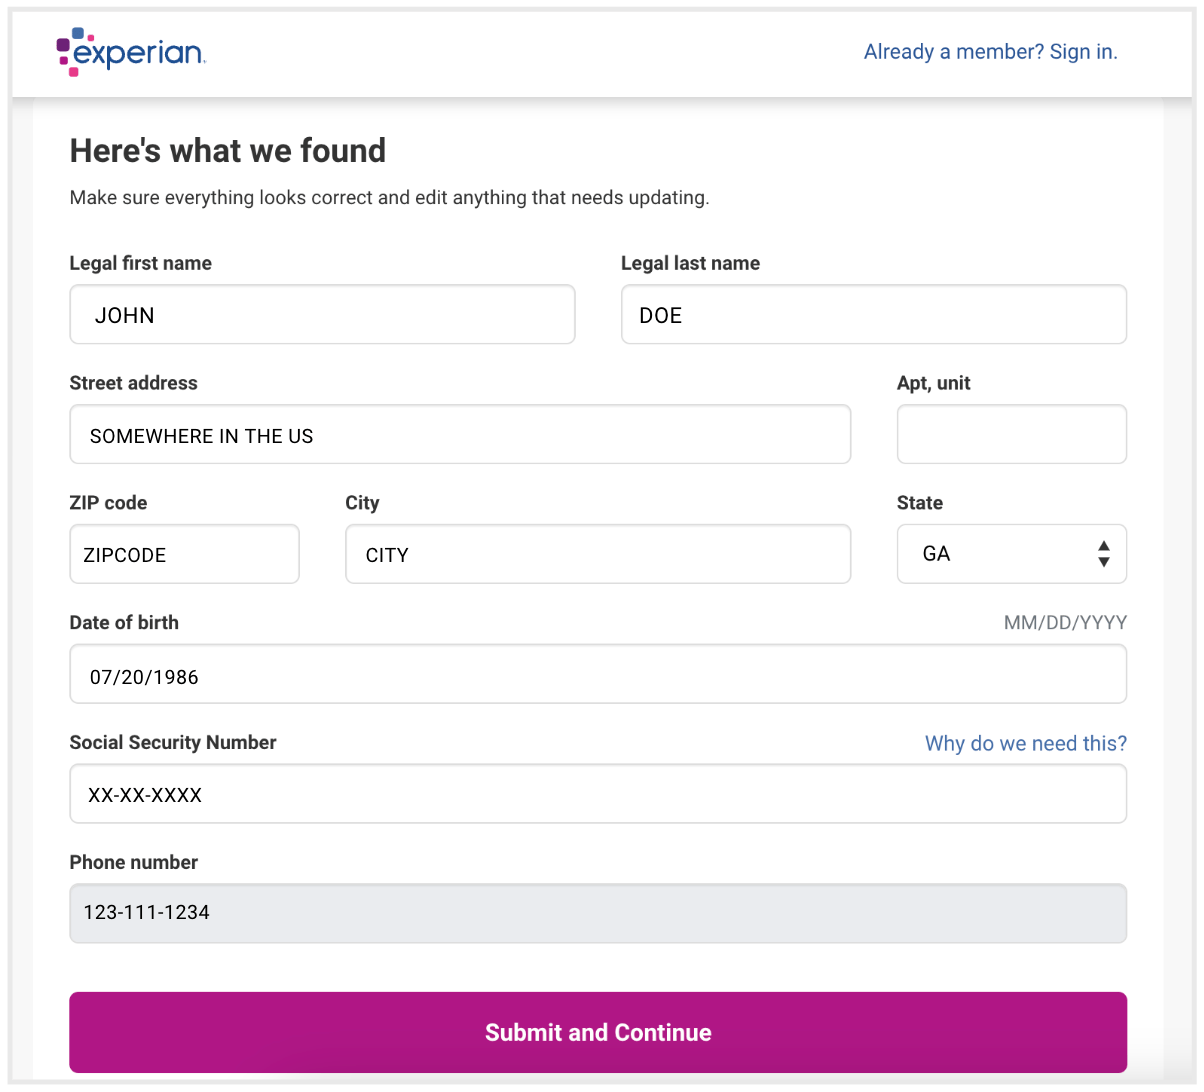Click the City input field

pyautogui.click(x=598, y=554)
